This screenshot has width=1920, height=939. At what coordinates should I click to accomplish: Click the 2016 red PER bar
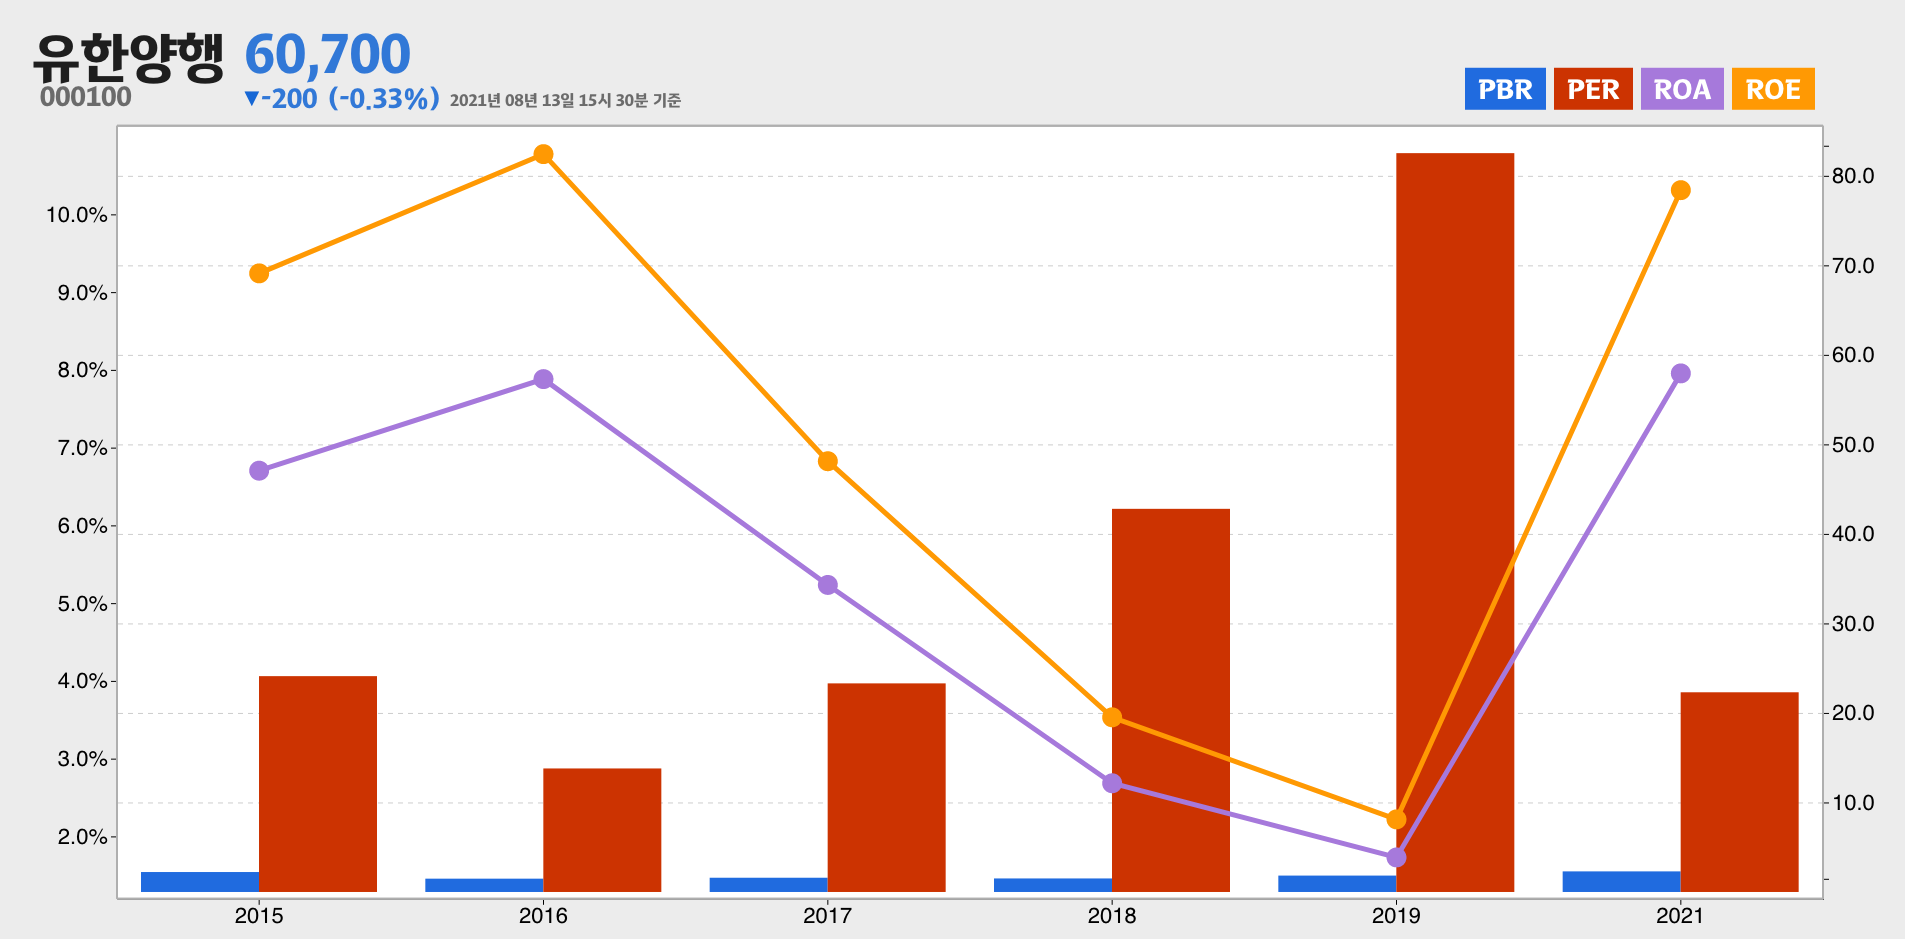pos(602,830)
